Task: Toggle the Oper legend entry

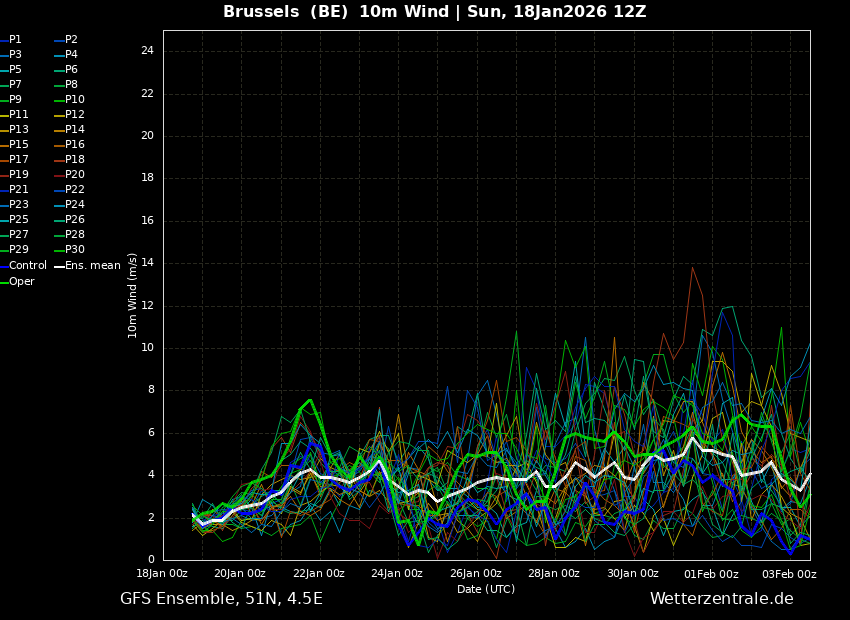Action: pyautogui.click(x=21, y=282)
